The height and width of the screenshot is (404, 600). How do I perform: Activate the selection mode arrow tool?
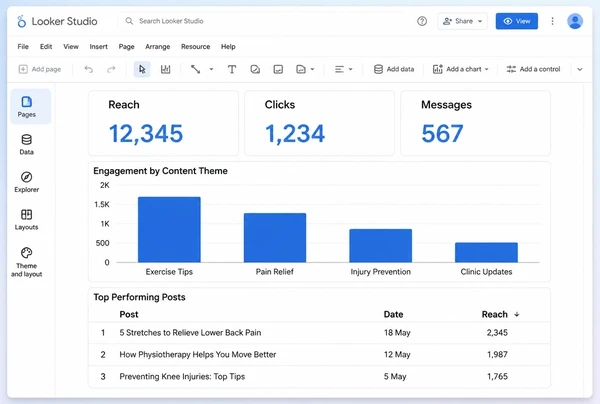pyautogui.click(x=142, y=69)
